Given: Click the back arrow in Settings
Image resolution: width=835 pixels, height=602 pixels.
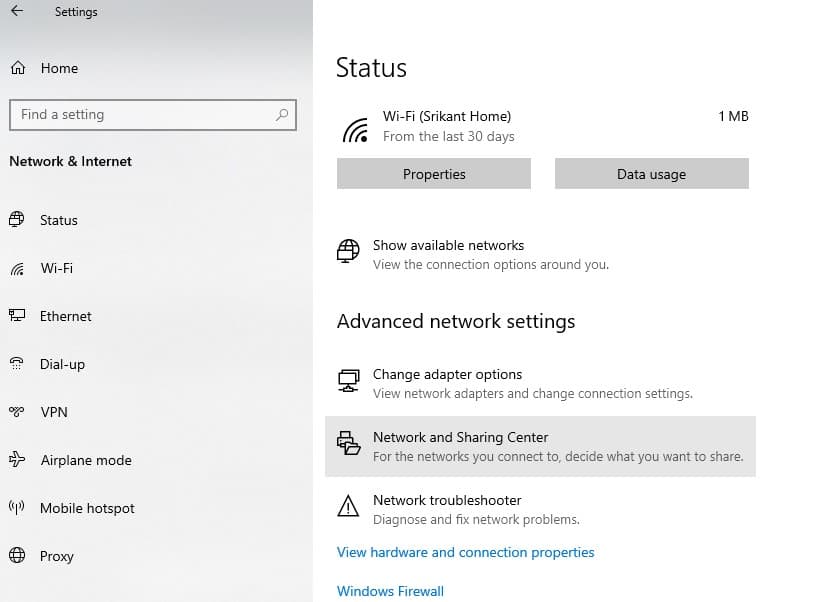Looking at the screenshot, I should (x=17, y=11).
